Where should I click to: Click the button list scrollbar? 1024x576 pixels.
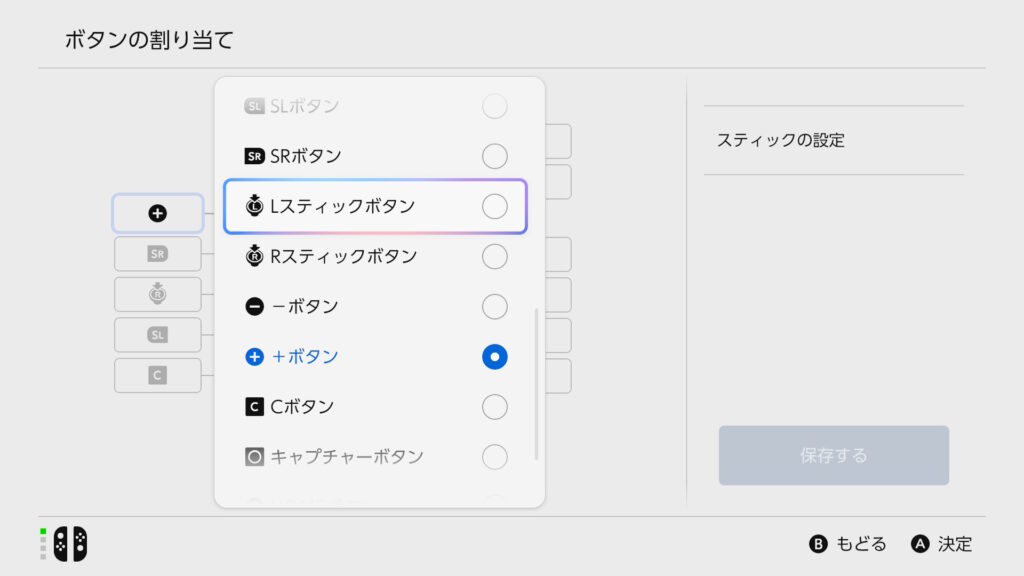tap(537, 384)
